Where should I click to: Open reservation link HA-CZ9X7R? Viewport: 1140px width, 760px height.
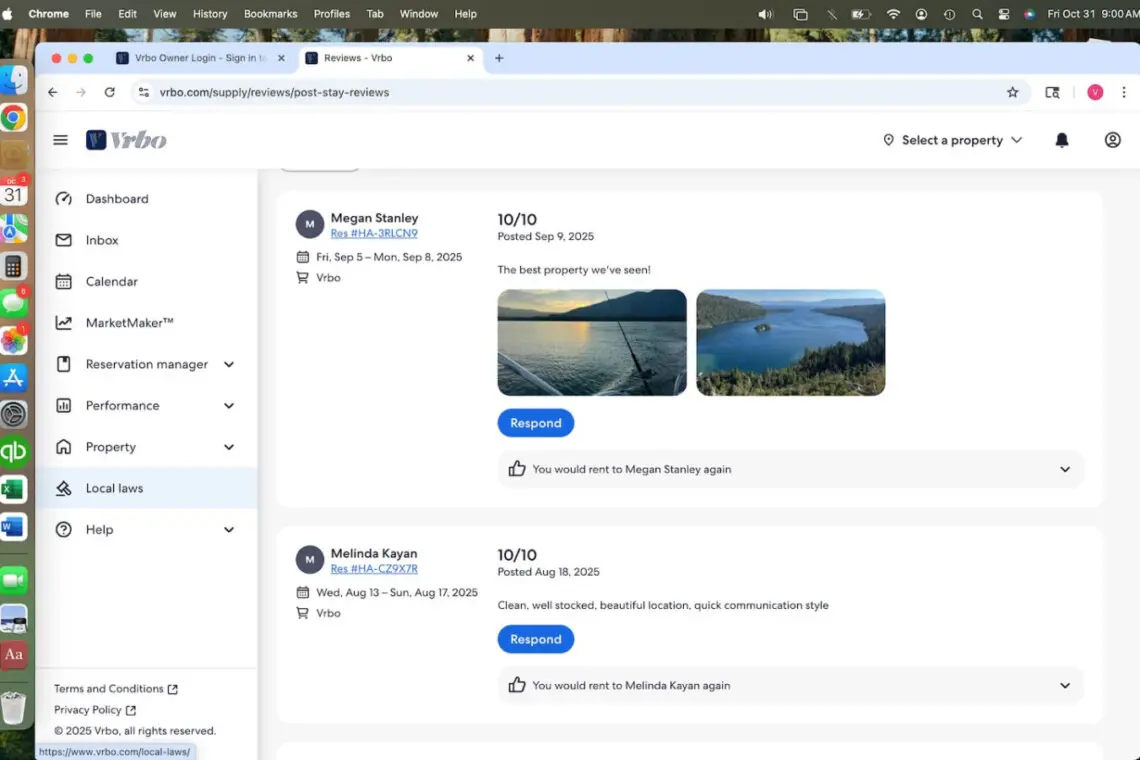pos(374,569)
